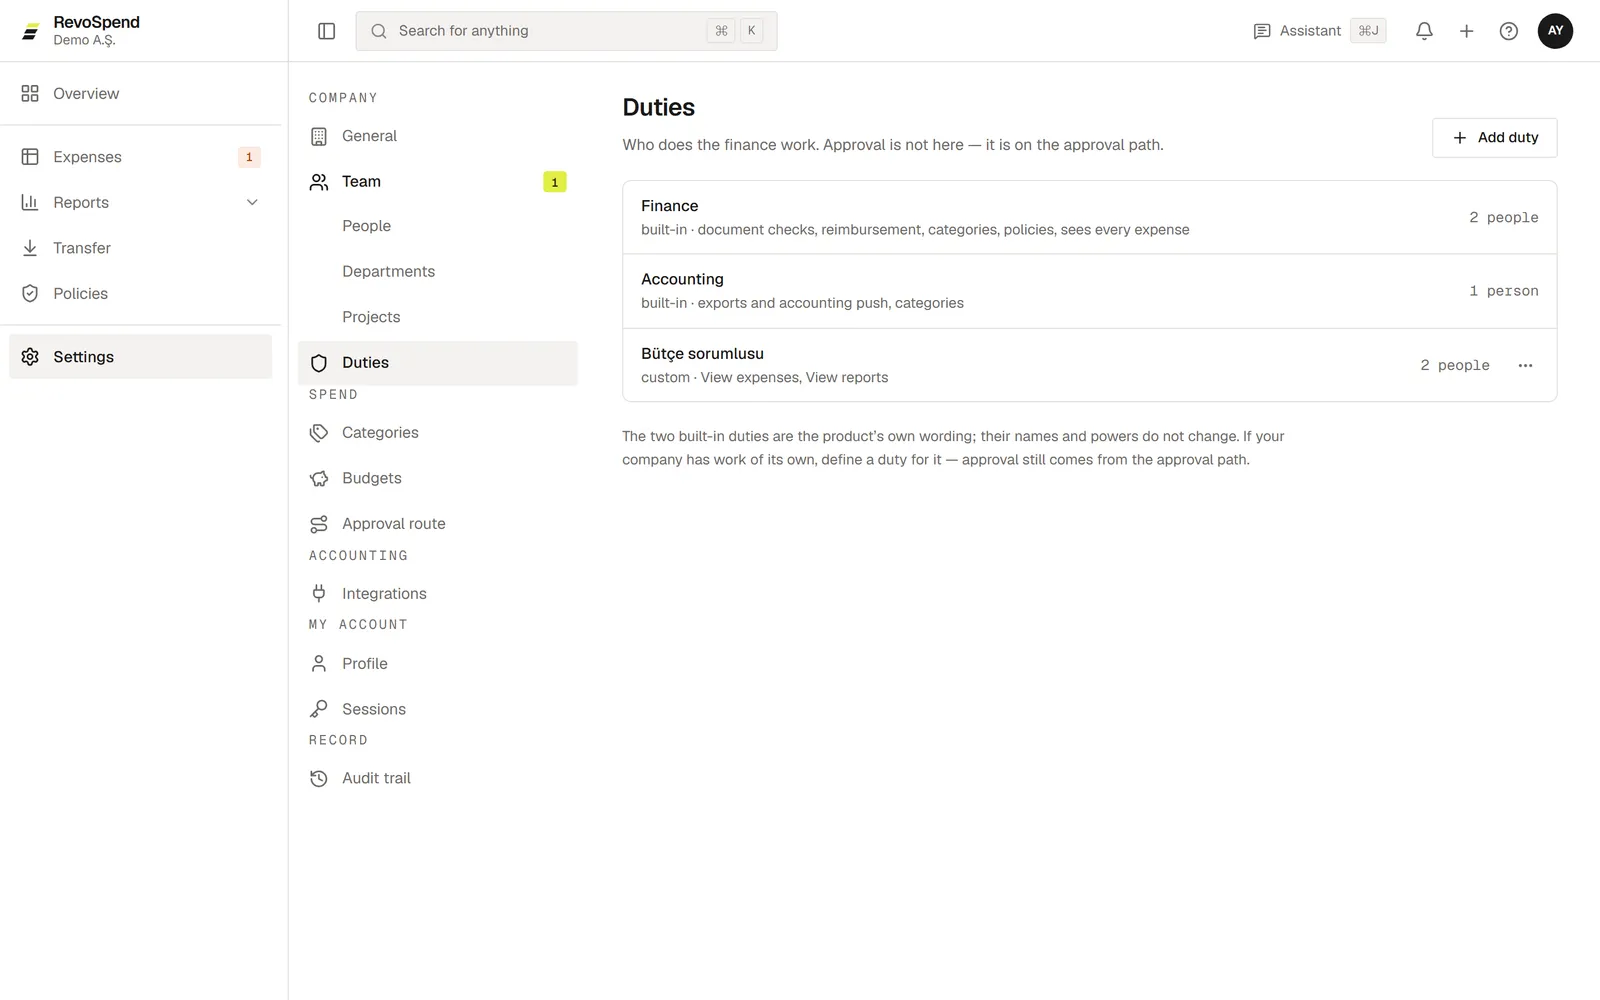
Task: Click the plus create icon in top bar
Action: click(x=1466, y=31)
